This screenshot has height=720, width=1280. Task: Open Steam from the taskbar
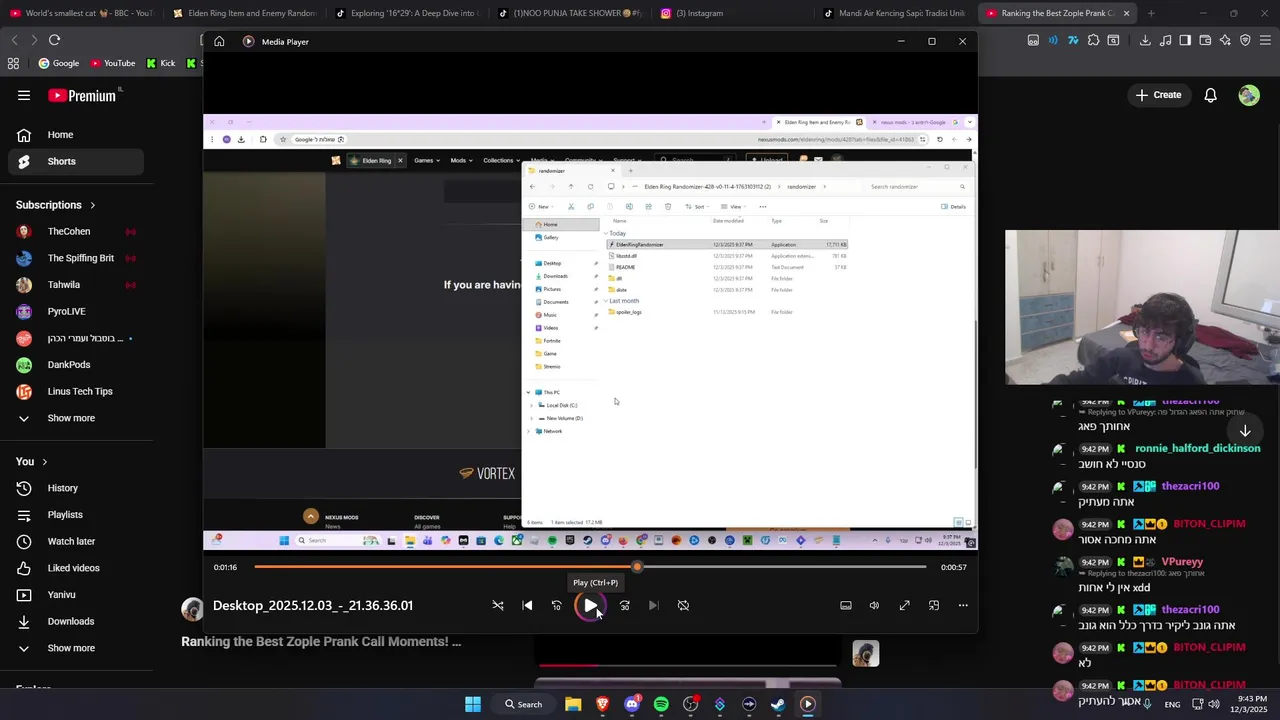[x=778, y=704]
